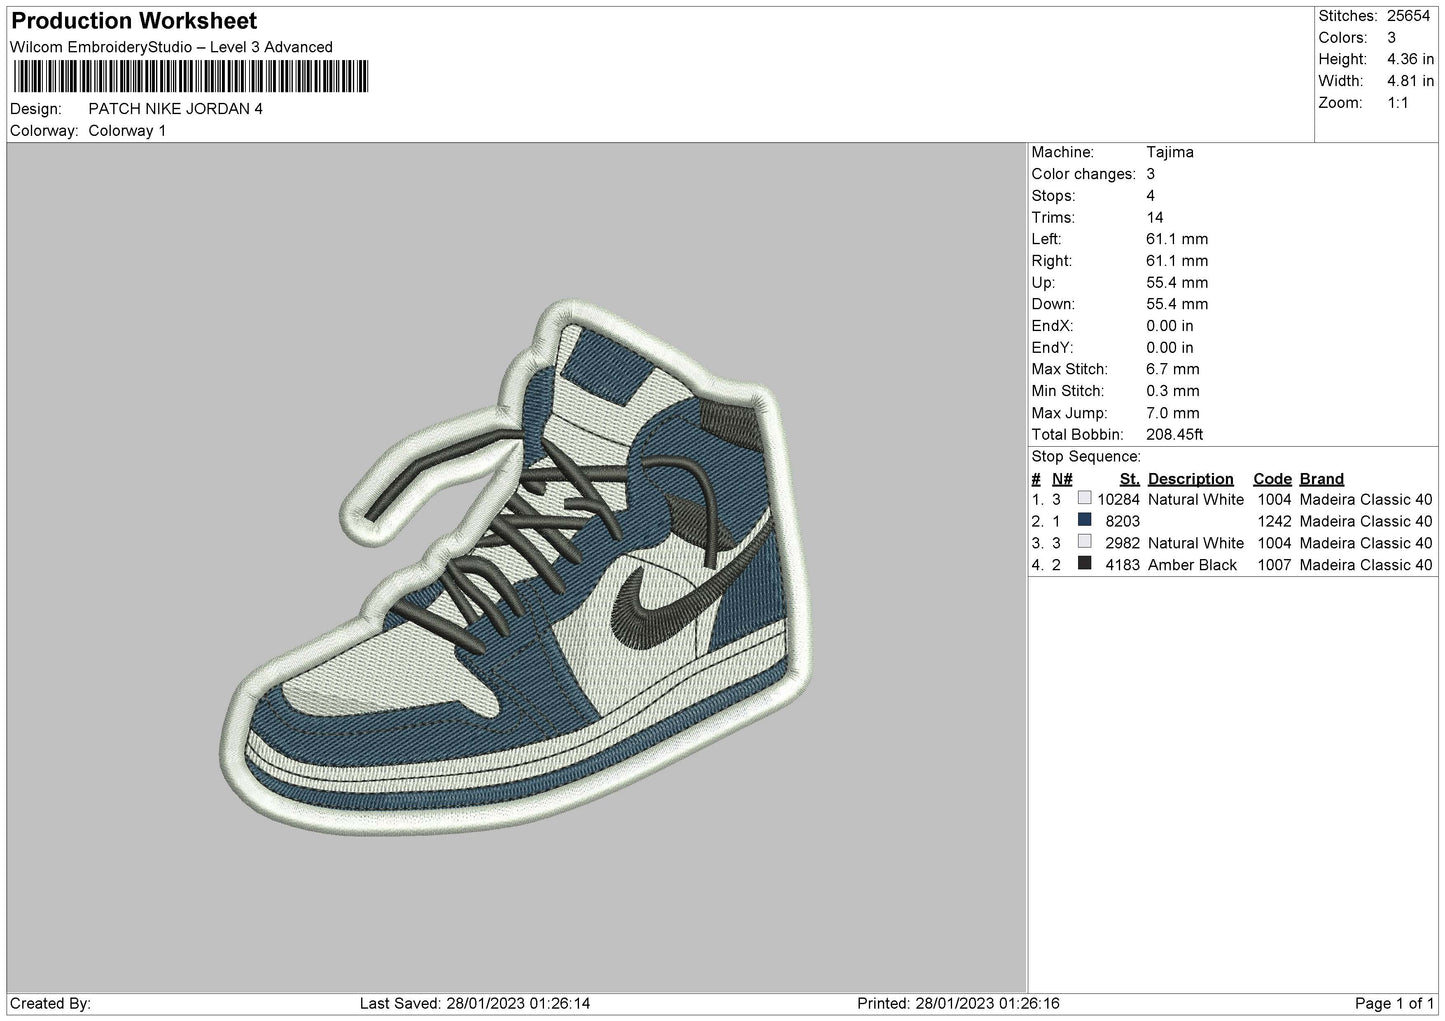This screenshot has height=1021, width=1445.
Task: Click the Colorway 1 value
Action: pyautogui.click(x=128, y=131)
